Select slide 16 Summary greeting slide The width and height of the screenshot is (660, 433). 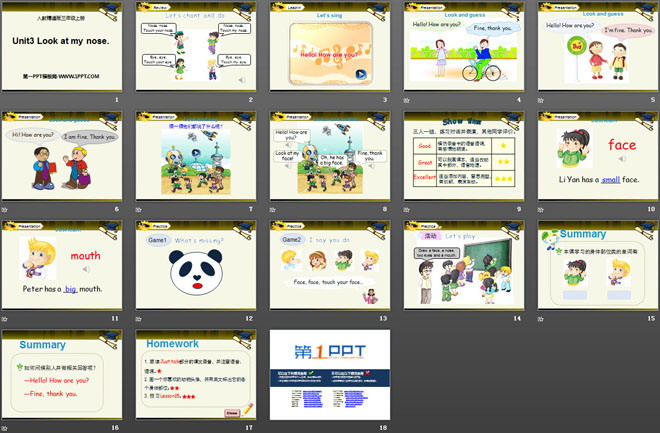click(x=62, y=374)
